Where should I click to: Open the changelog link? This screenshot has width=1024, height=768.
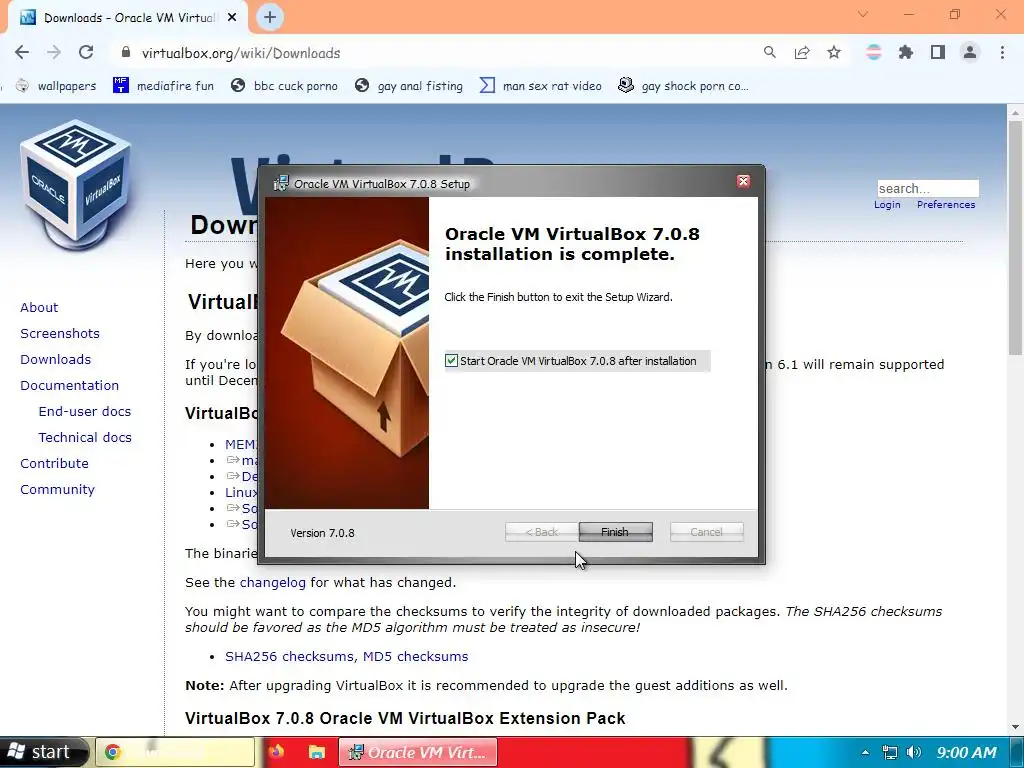click(x=272, y=583)
